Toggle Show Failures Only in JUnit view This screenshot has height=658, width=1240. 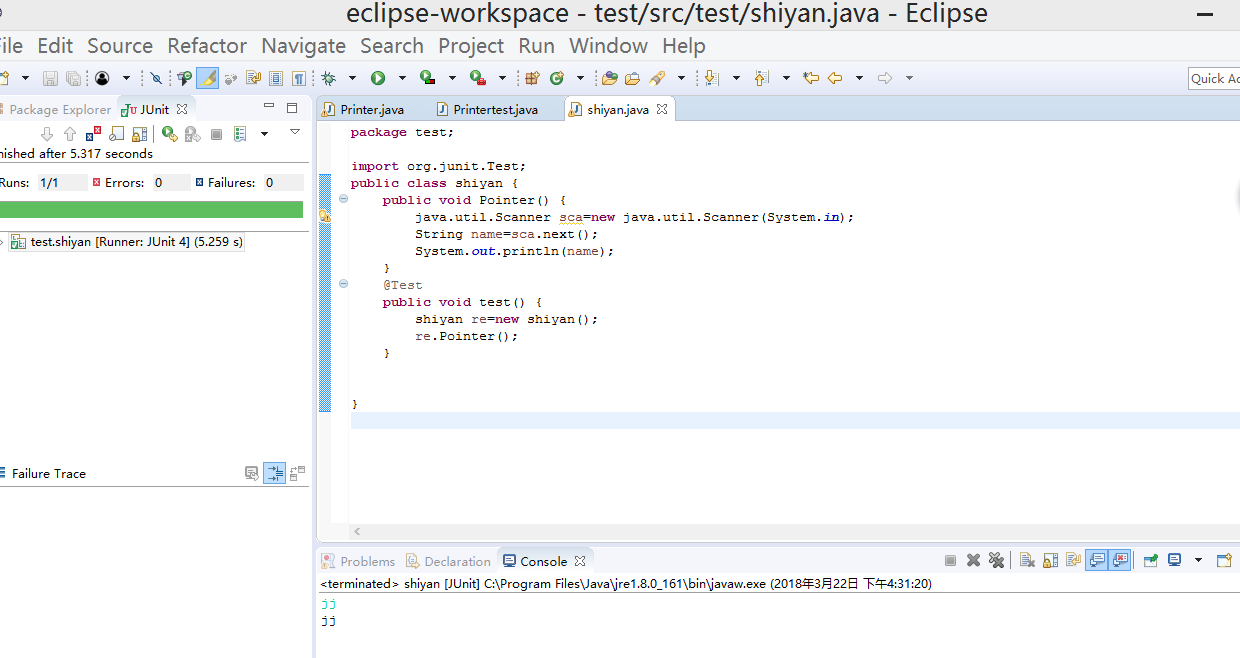point(93,134)
